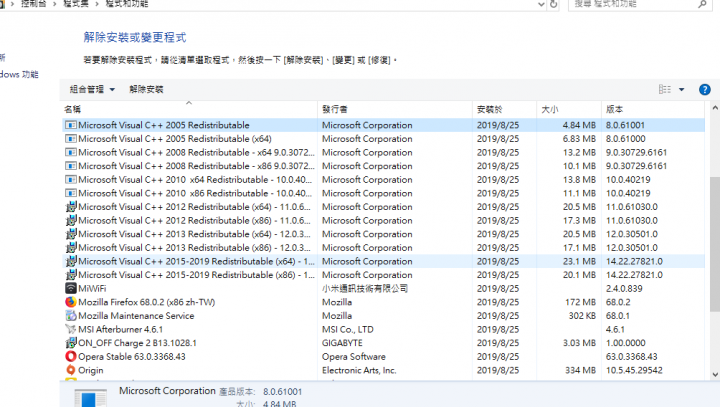The image size is (720, 407).
Task: Click the GIGABYTE publisher cell
Action: (x=342, y=343)
